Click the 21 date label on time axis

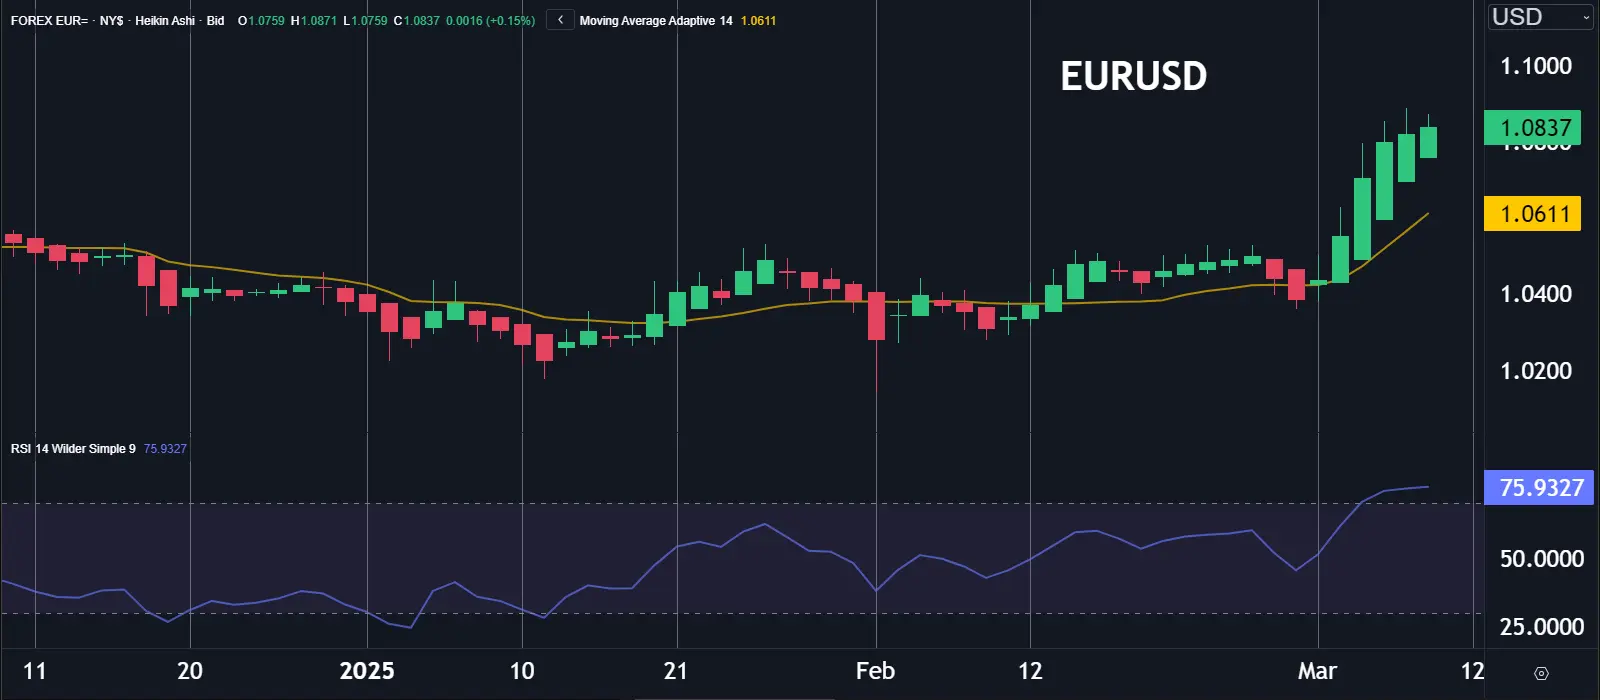[x=676, y=671]
